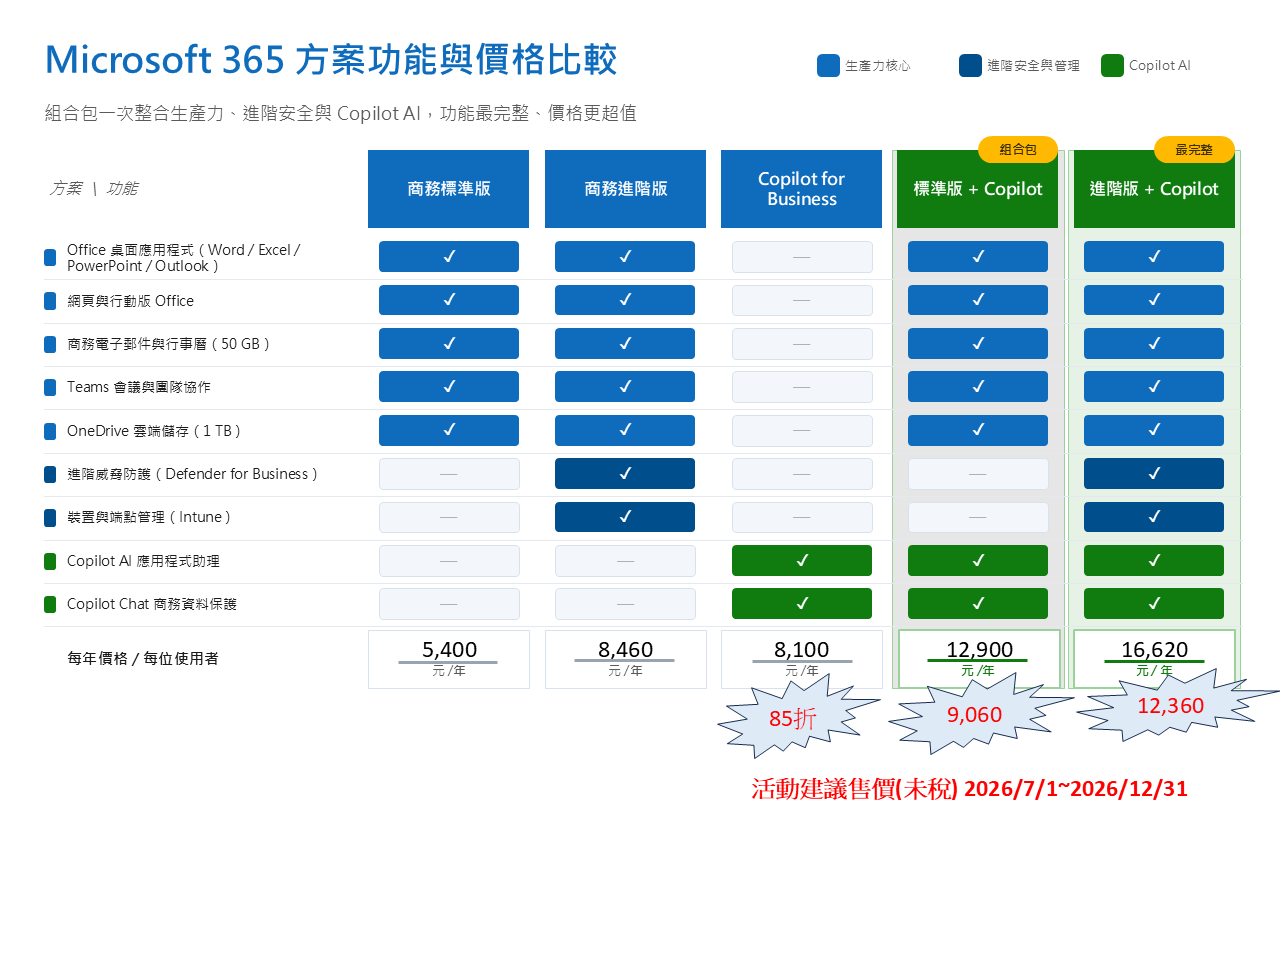Click the 方案 | 功能 header label

tap(94, 188)
